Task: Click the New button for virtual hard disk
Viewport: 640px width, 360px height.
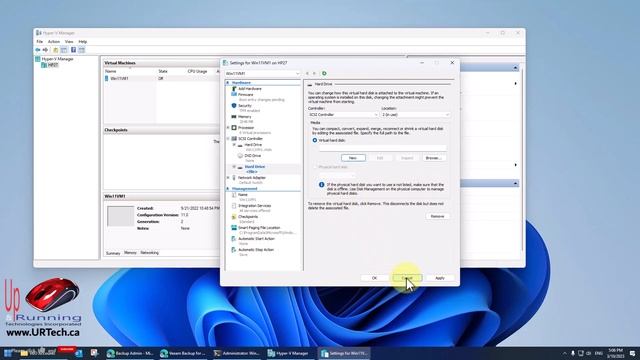Action: [353, 158]
